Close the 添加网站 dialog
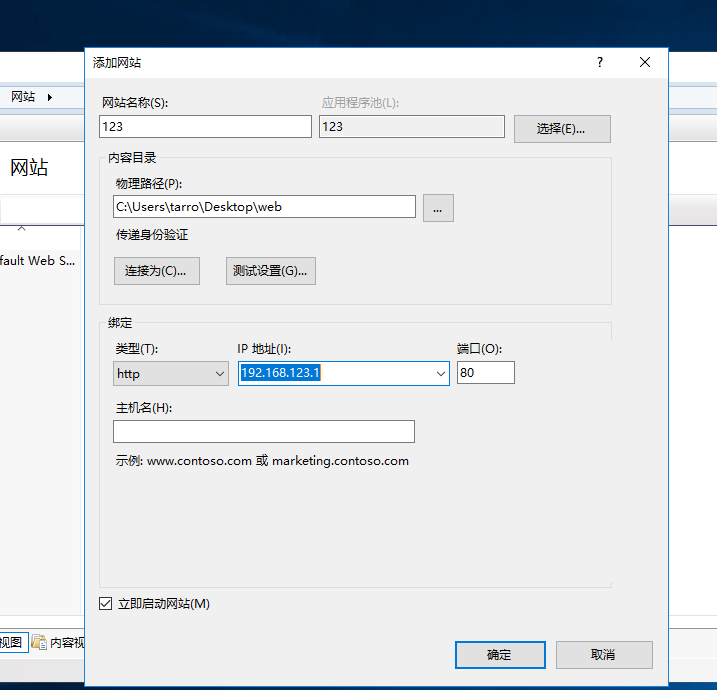This screenshot has height=690, width=717. pos(645,62)
